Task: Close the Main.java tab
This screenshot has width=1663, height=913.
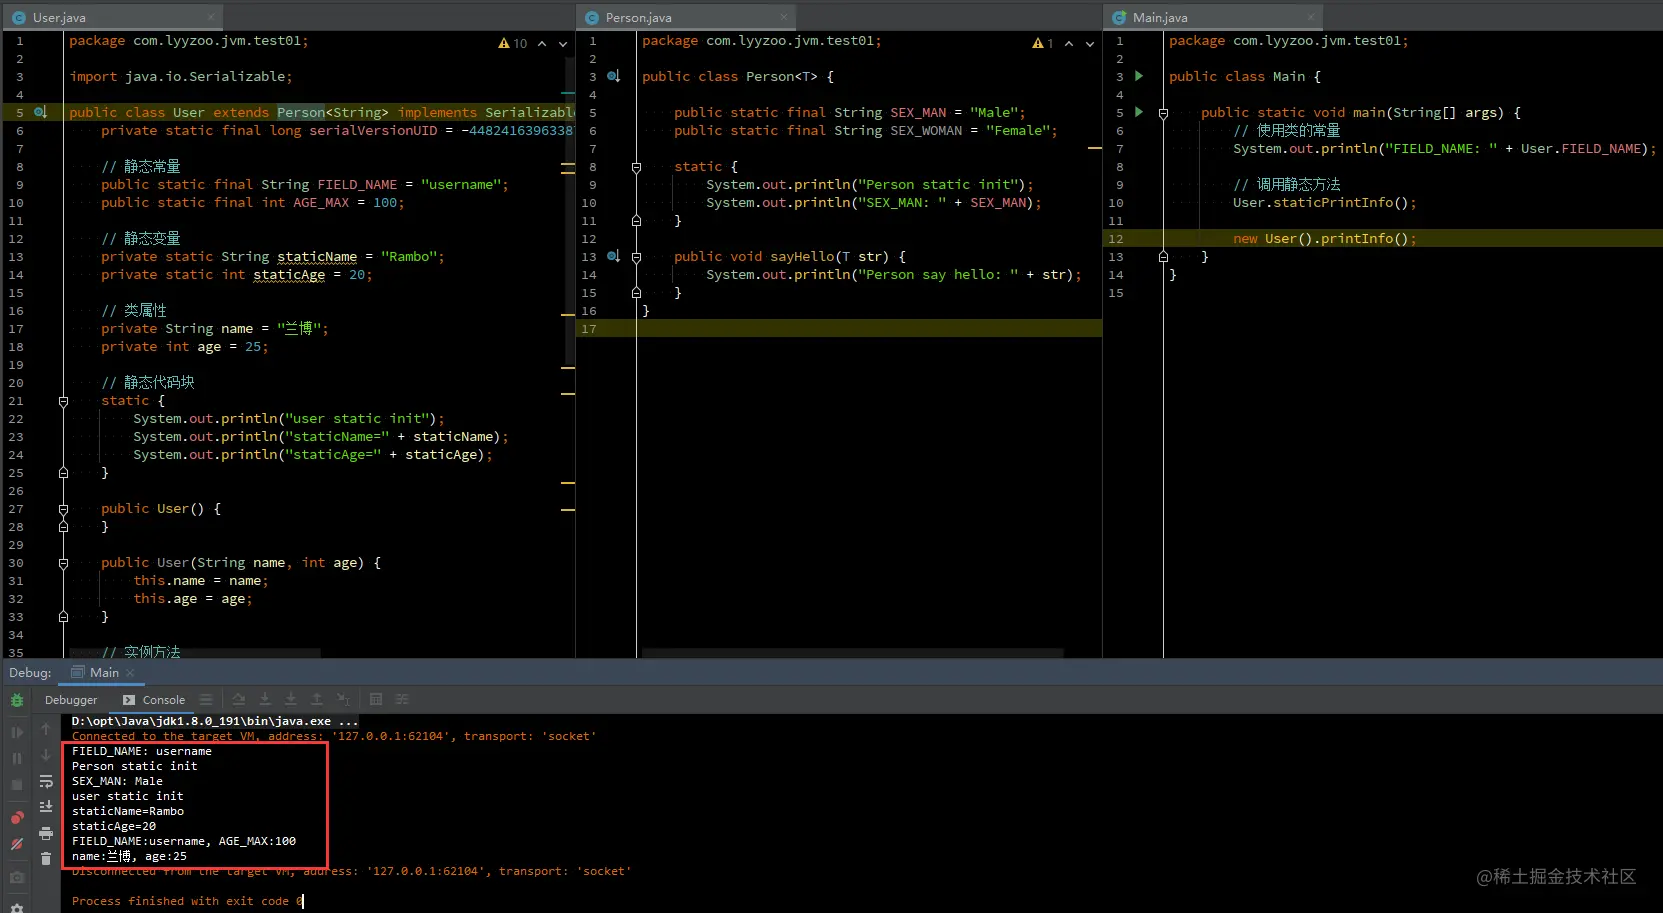Action: coord(1311,17)
